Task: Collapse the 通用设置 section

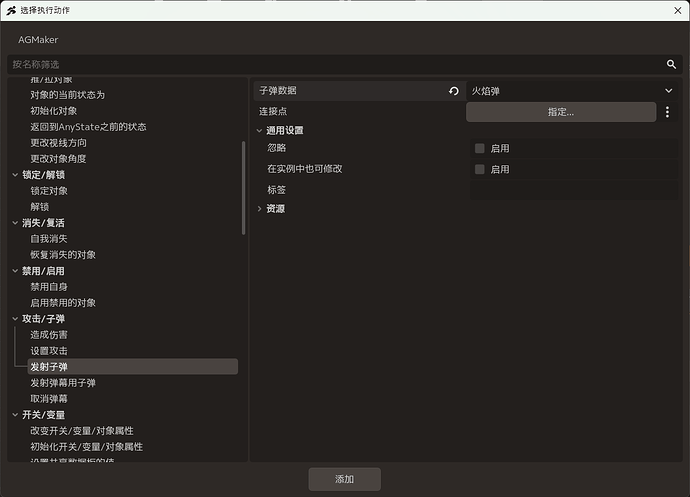Action: (x=259, y=130)
